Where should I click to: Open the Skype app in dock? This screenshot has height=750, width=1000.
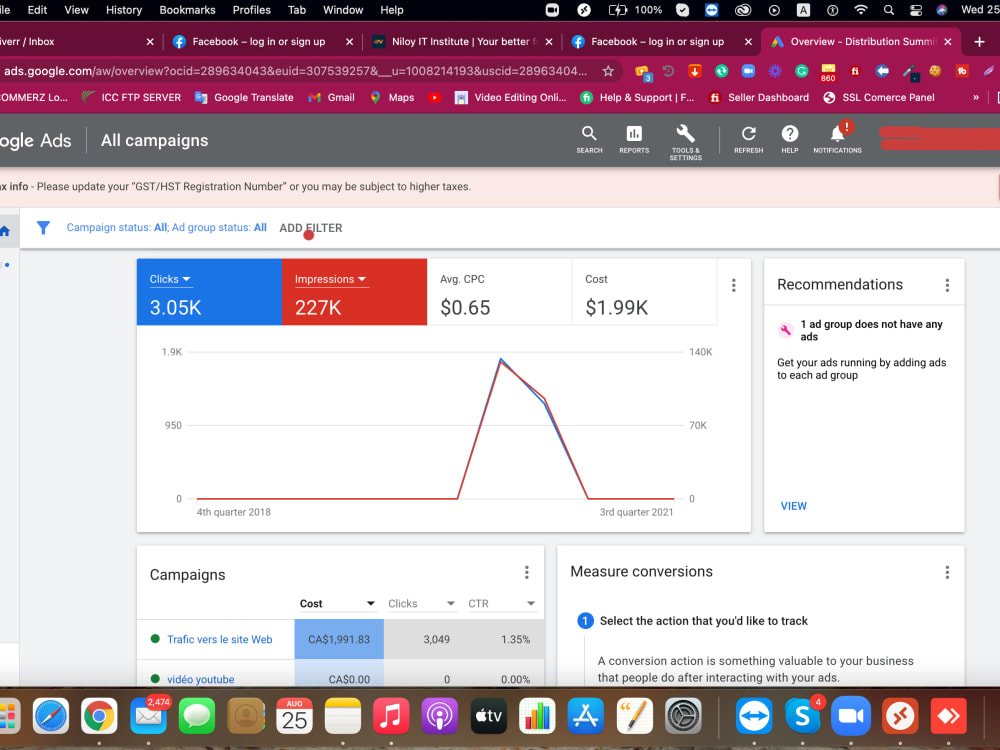[x=802, y=716]
